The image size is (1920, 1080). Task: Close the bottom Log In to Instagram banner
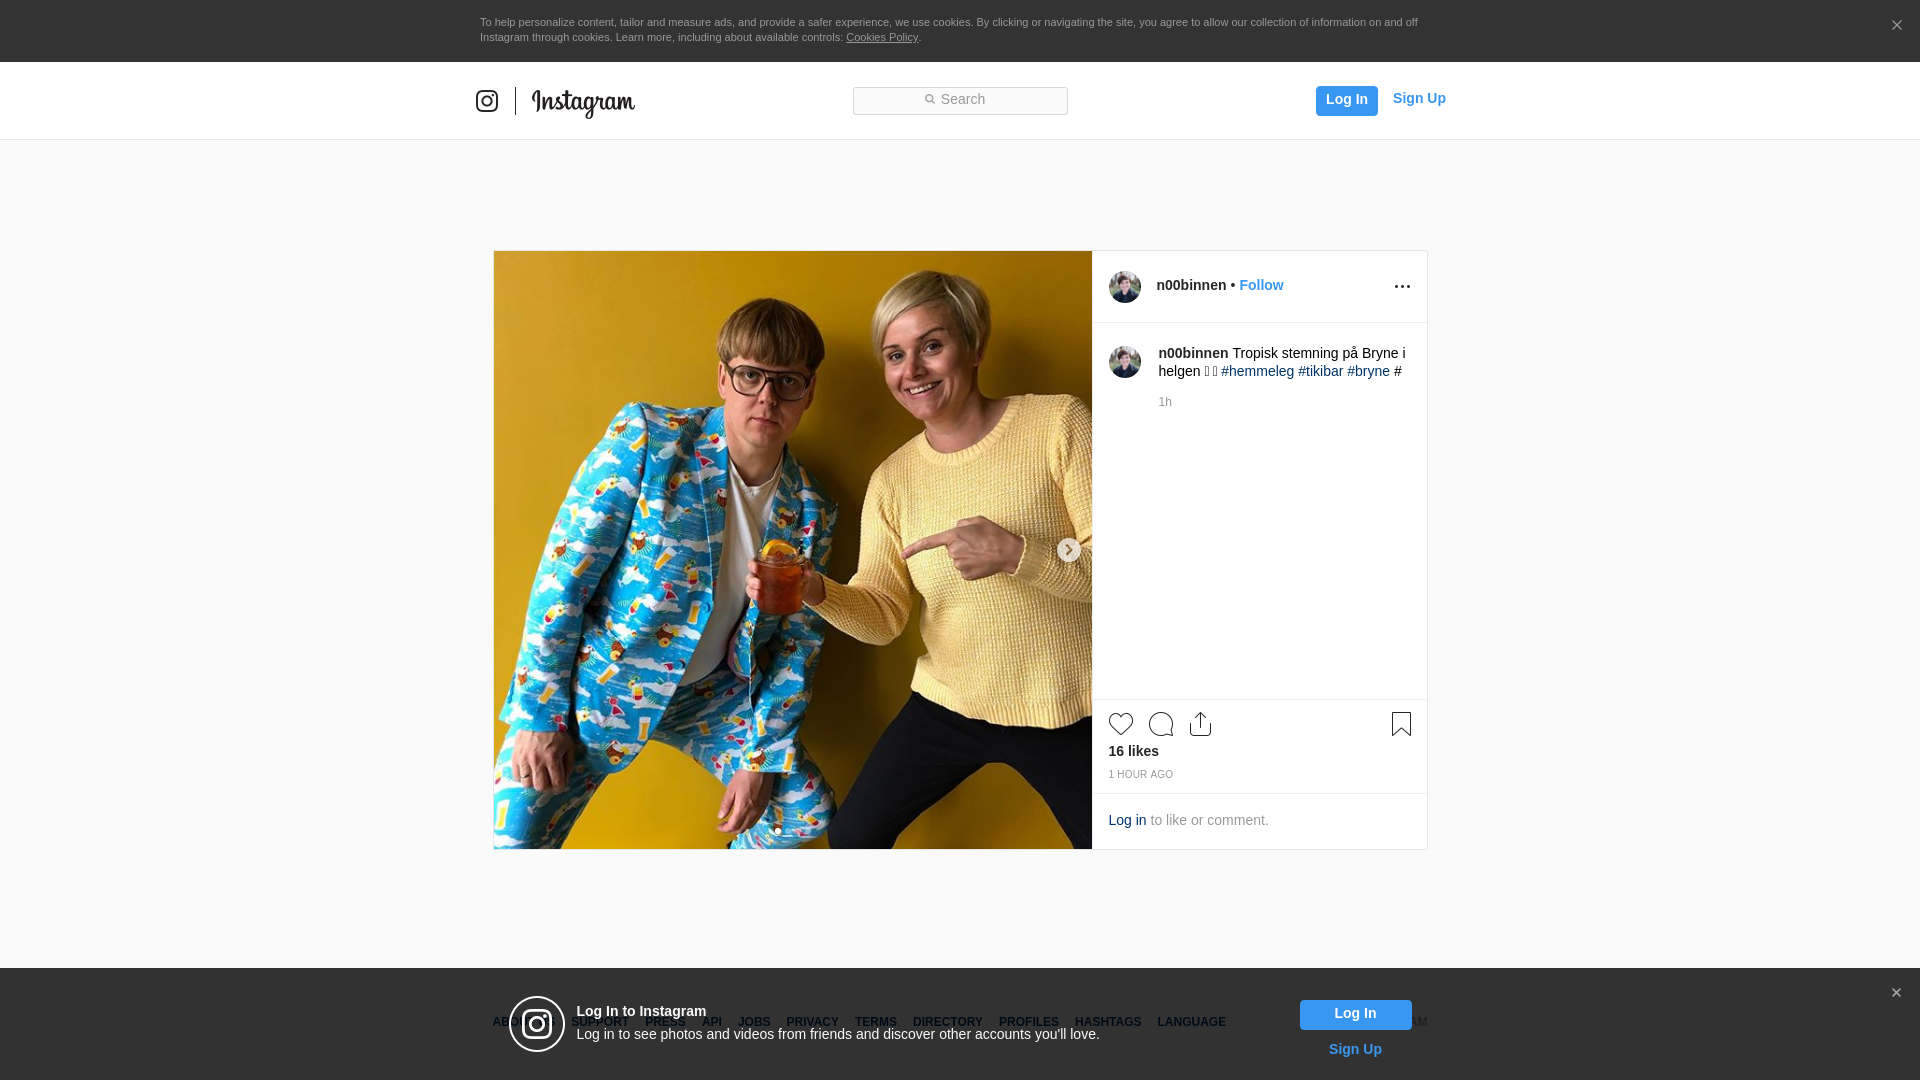[1896, 993]
